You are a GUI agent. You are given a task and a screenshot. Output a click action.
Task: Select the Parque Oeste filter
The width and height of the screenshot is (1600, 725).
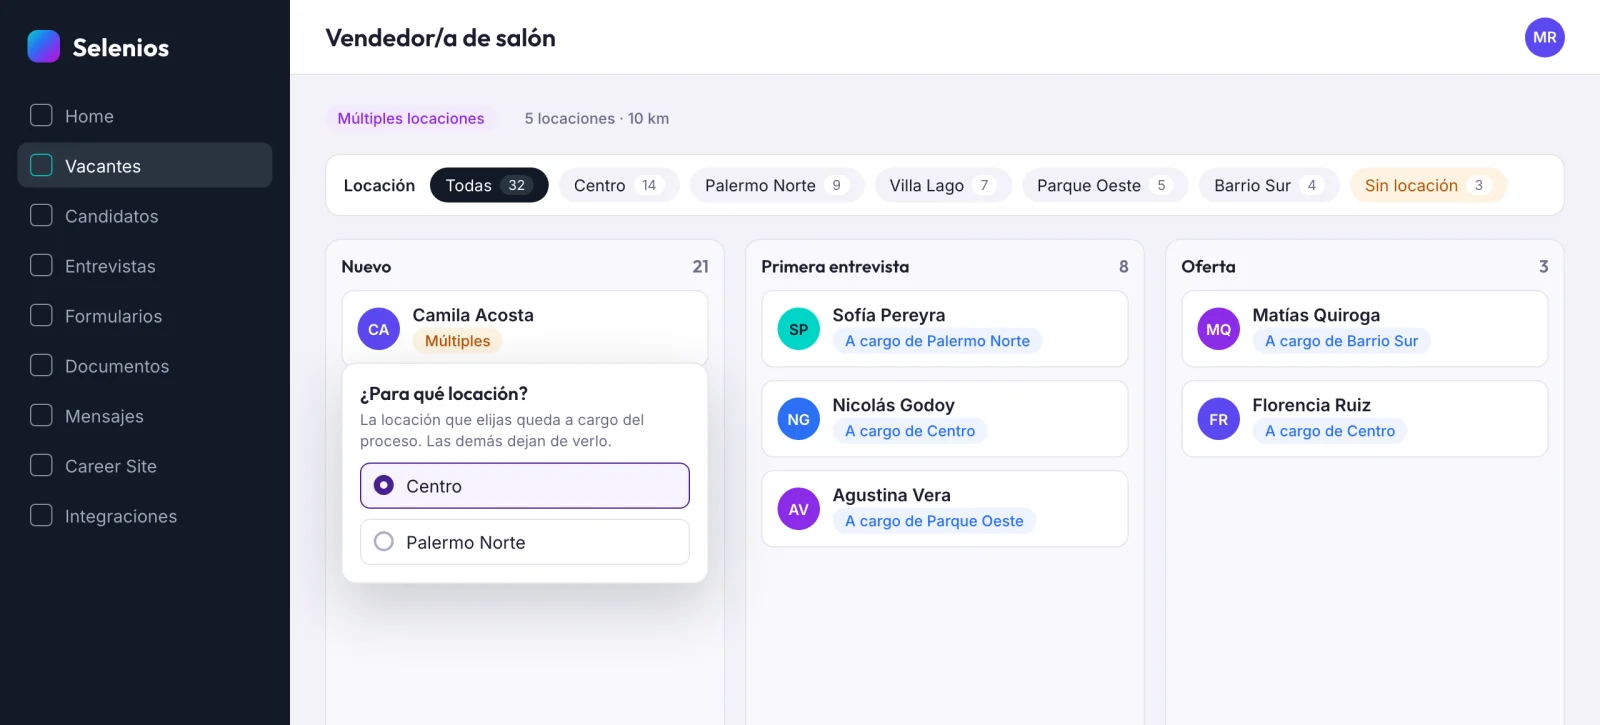pyautogui.click(x=1105, y=185)
